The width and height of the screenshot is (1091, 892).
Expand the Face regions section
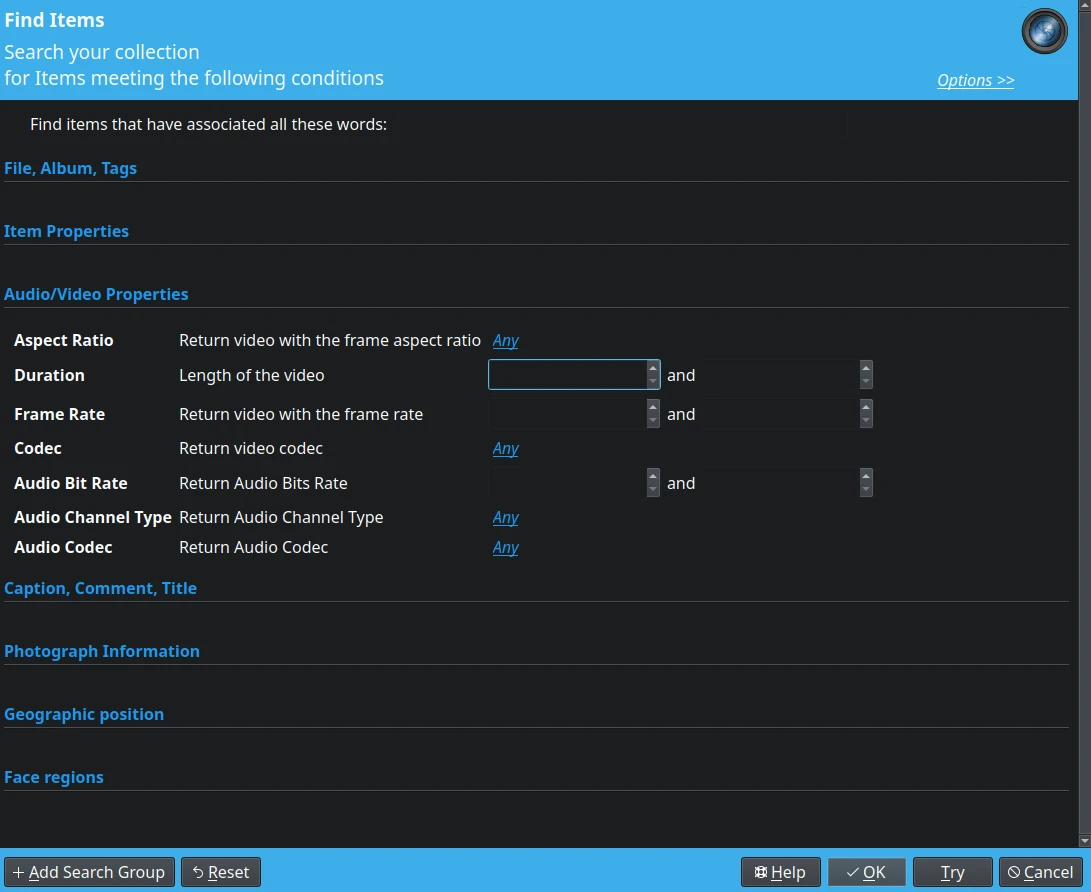(54, 777)
